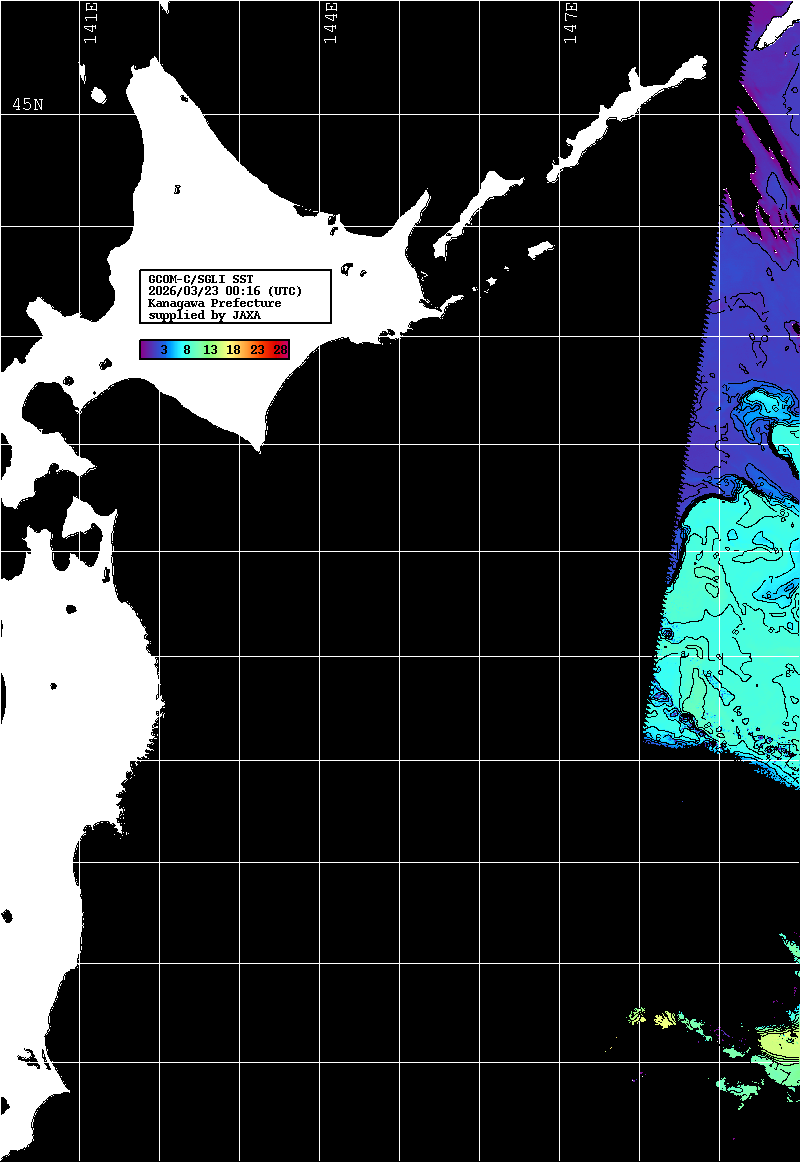Pick the value 28 on the color scale
800x1162 pixels.
coord(280,350)
